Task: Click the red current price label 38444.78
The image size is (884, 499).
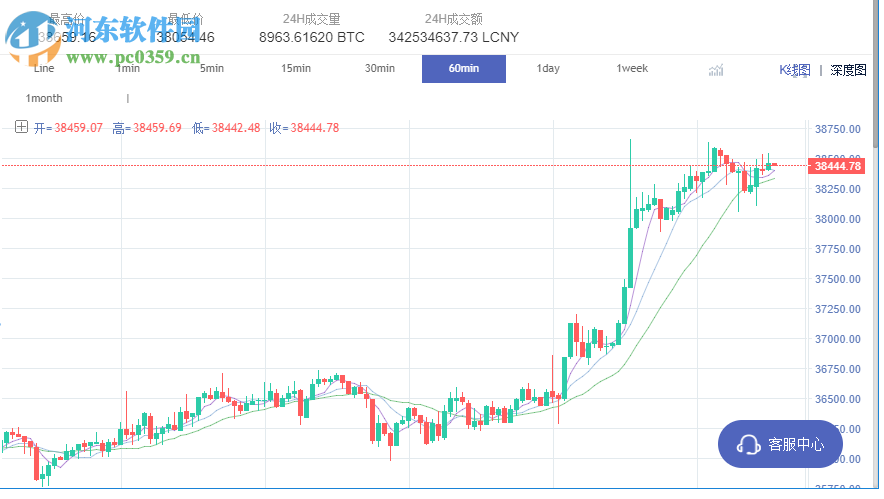Action: tap(835, 167)
